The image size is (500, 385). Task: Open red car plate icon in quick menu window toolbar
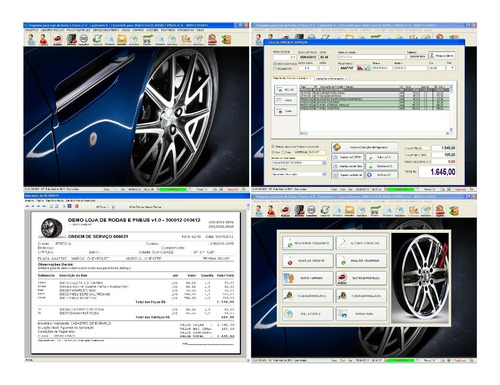click(x=286, y=211)
